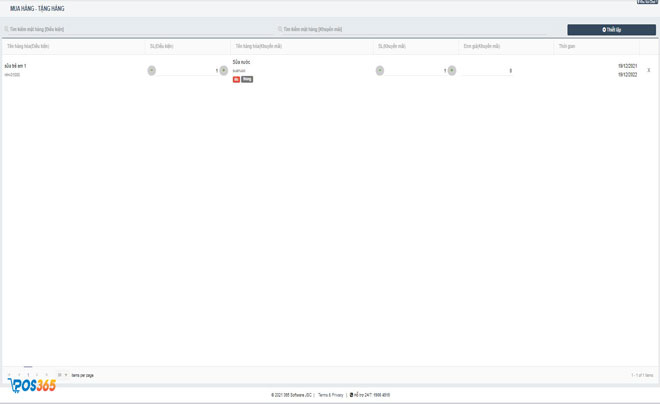Image resolution: width=660 pixels, height=404 pixels.
Task: Decrease condition quantity for sữa bé em 1
Action: tap(152, 70)
